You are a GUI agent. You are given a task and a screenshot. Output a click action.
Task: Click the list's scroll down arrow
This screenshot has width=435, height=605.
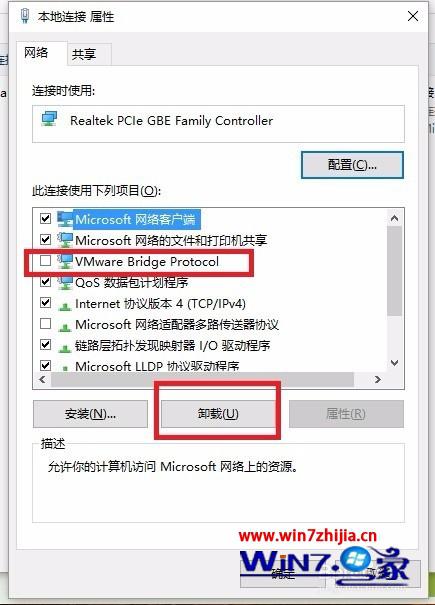[x=394, y=363]
